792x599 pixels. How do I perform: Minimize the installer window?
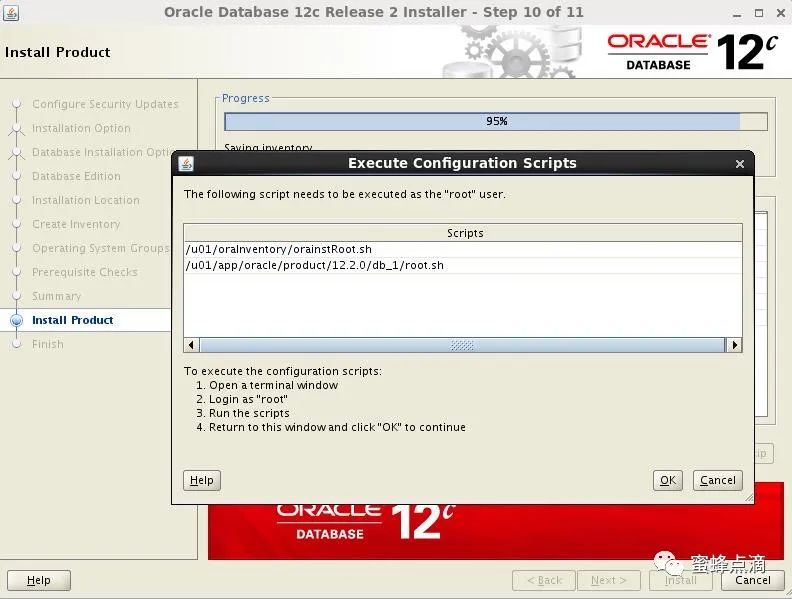click(x=737, y=14)
